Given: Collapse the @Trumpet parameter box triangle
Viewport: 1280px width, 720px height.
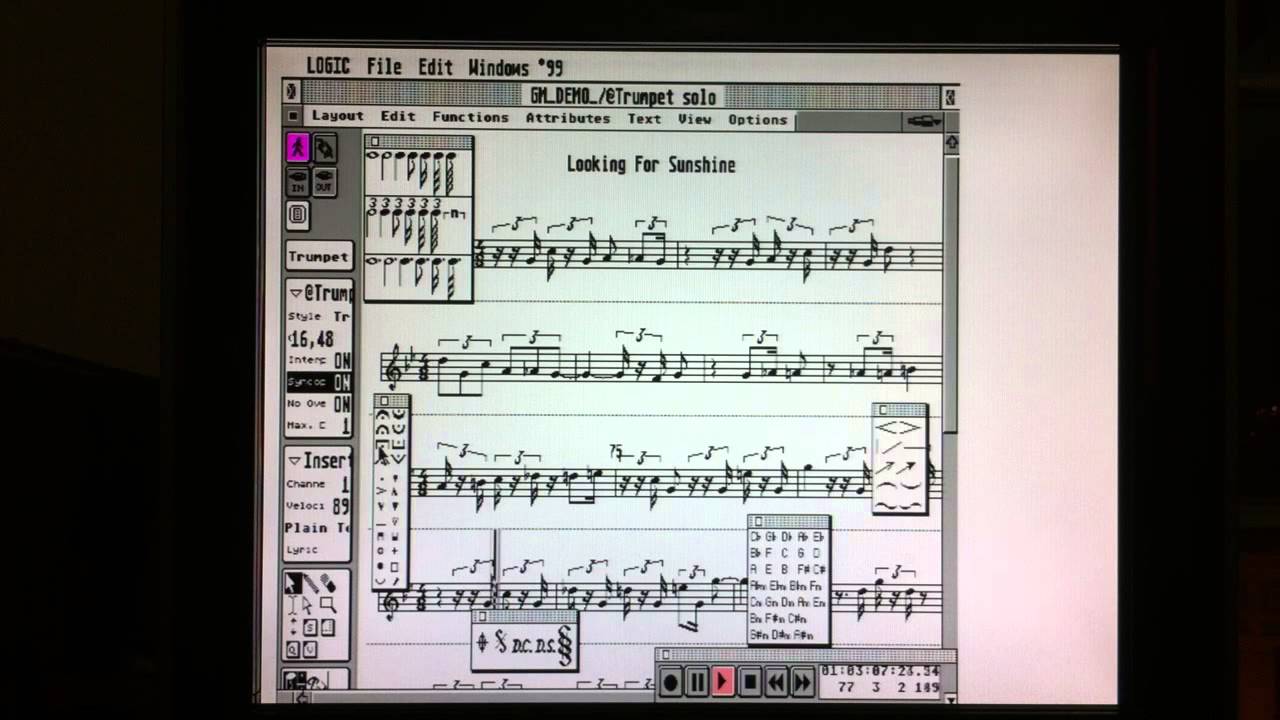Looking at the screenshot, I should 296,294.
